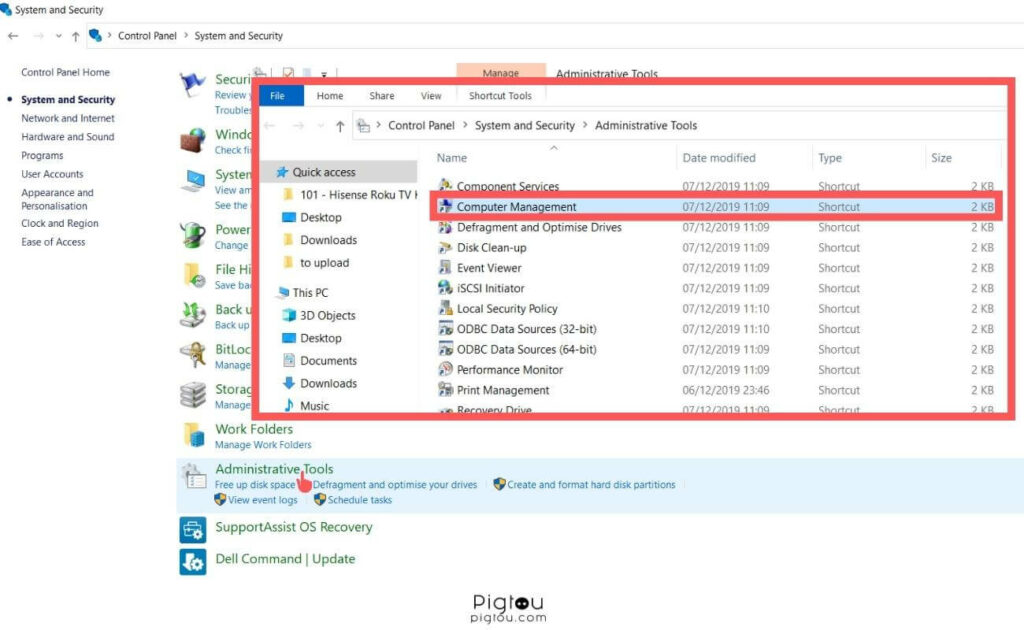Image resolution: width=1024 pixels, height=630 pixels.
Task: Click the Computer Management shortcut icon
Action: (x=446, y=207)
